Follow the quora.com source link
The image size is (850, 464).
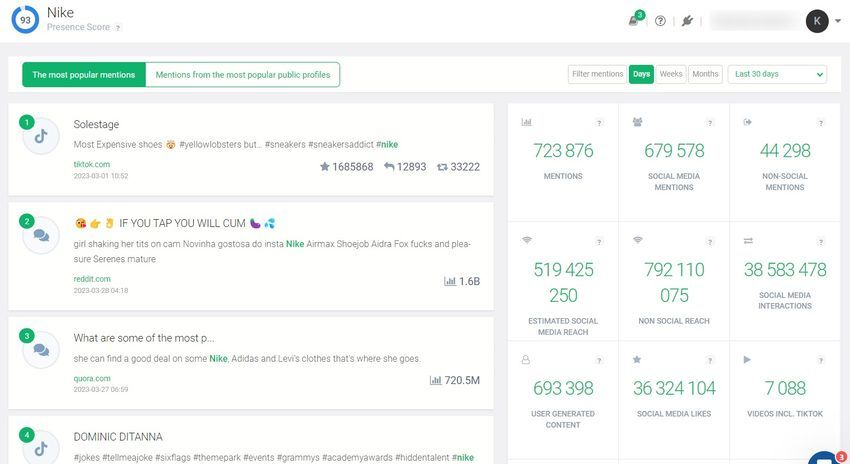(x=92, y=378)
